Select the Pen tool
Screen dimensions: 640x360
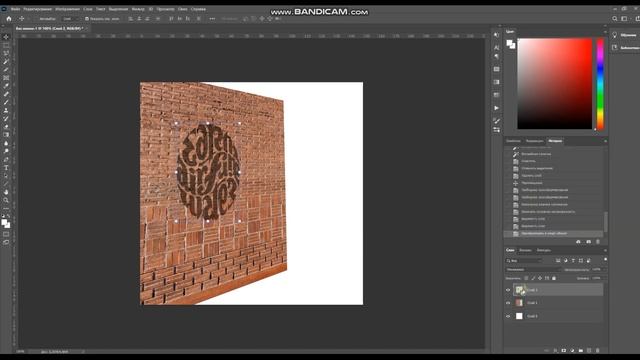pyautogui.click(x=6, y=160)
